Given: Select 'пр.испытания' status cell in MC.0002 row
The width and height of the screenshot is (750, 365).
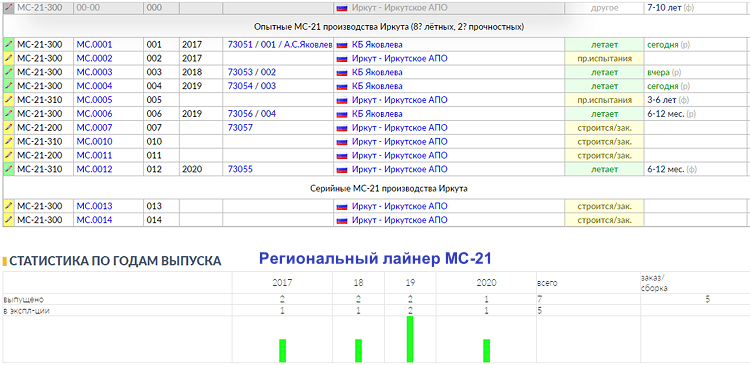Looking at the screenshot, I should (x=605, y=59).
